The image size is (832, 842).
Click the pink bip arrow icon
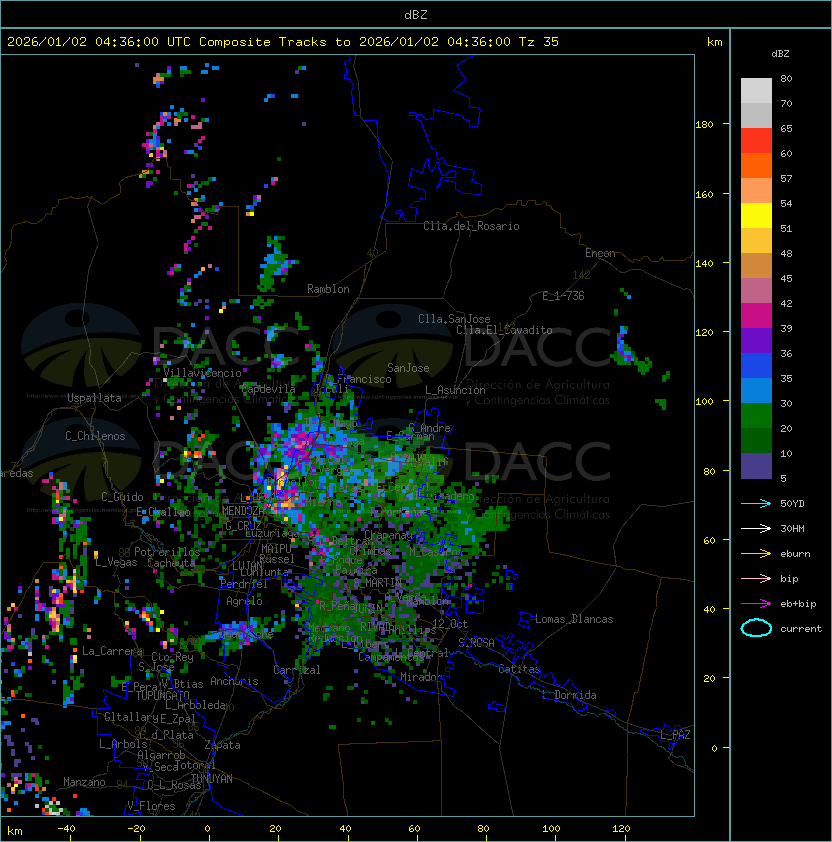(x=756, y=579)
